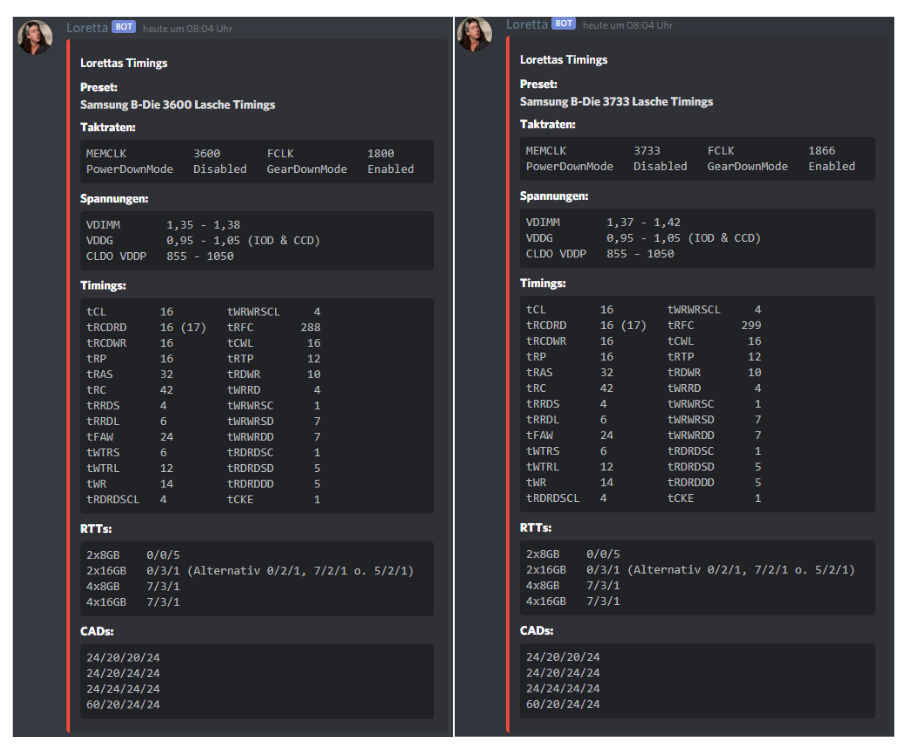Click the tRFC value 299

click(x=751, y=325)
